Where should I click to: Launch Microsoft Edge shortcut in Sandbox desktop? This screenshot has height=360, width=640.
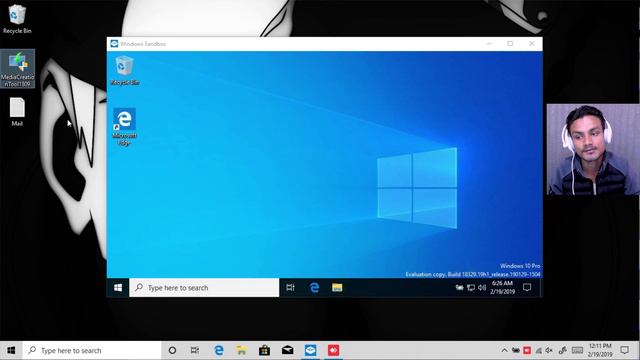click(x=124, y=127)
